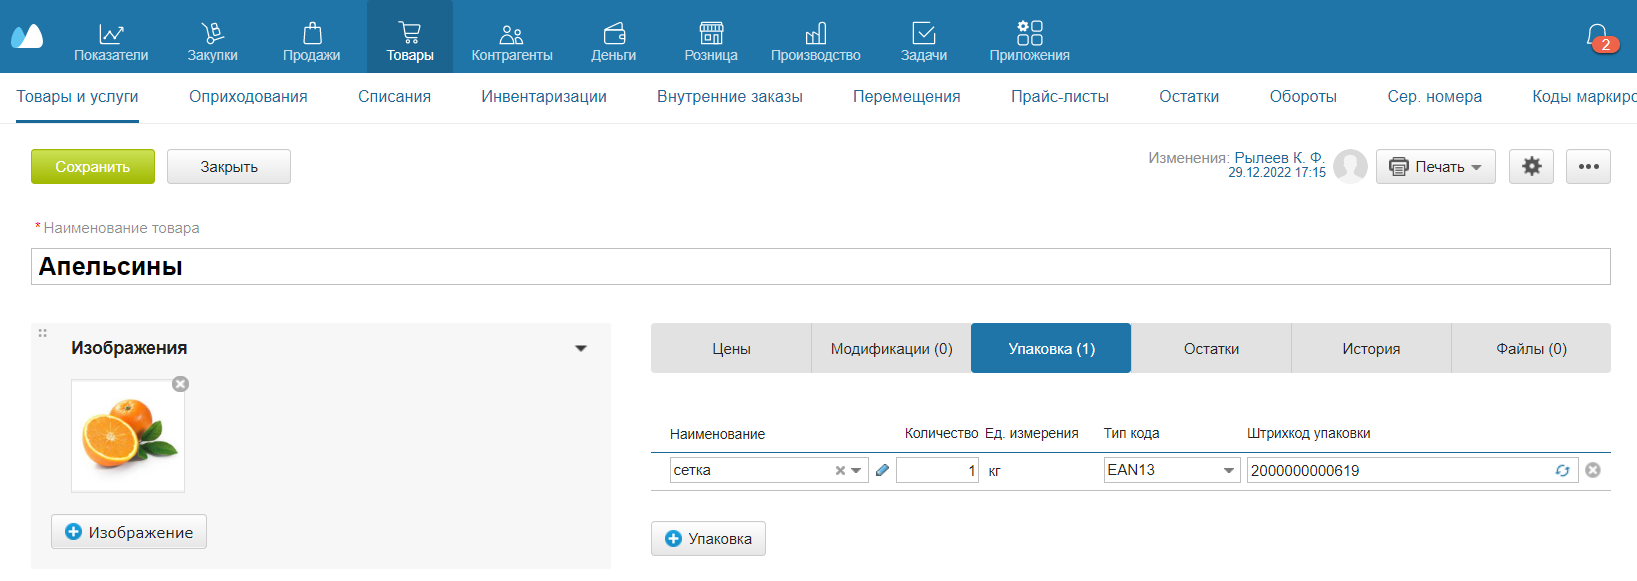Open the three-dots more actions menu
Viewport: 1637px width, 581px height.
tap(1588, 167)
